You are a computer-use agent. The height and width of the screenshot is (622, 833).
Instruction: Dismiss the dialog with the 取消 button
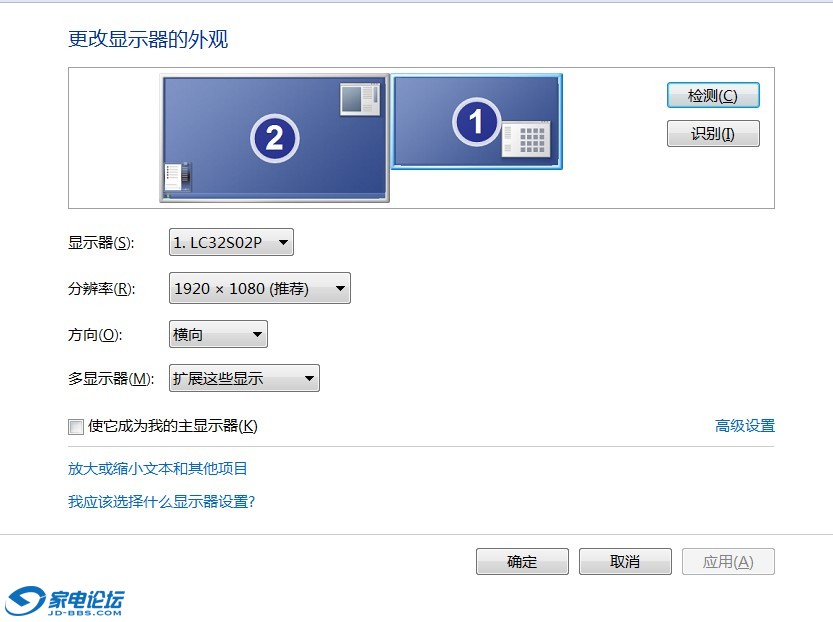(625, 561)
